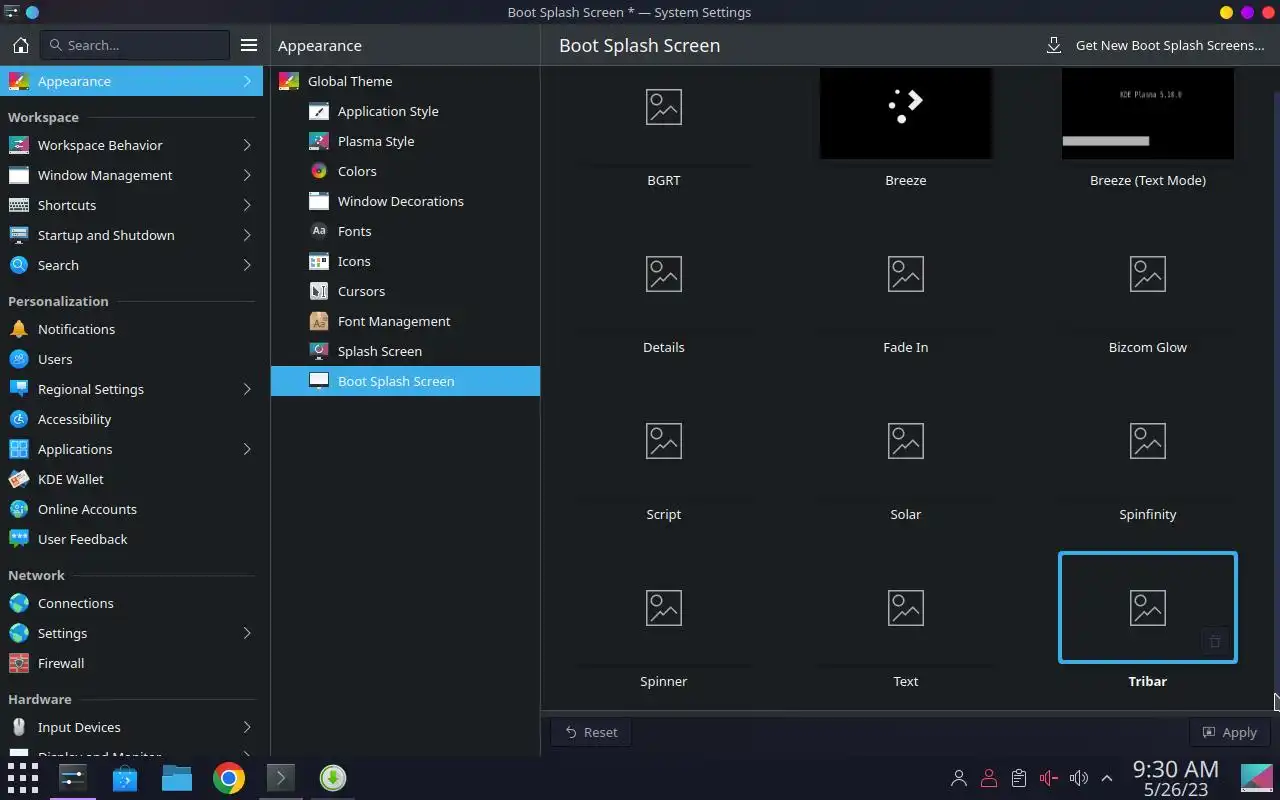This screenshot has width=1280, height=800.
Task: Open Window Management settings
Action: click(x=131, y=175)
